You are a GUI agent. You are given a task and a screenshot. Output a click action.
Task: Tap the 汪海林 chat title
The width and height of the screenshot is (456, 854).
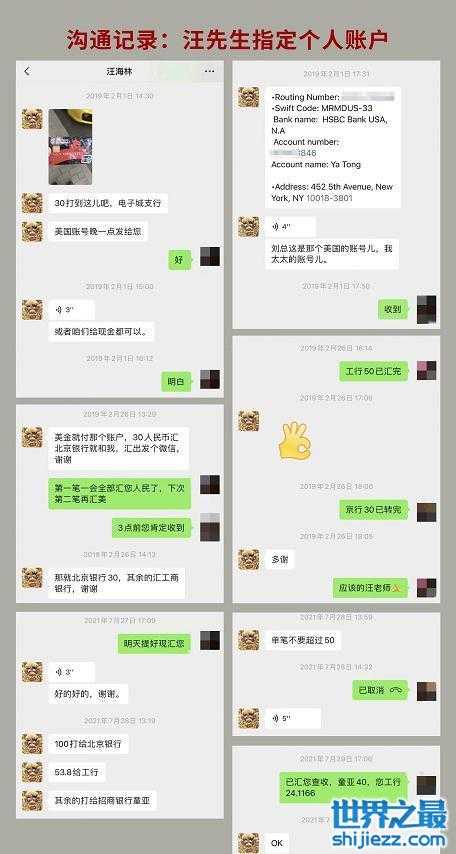pos(119,71)
